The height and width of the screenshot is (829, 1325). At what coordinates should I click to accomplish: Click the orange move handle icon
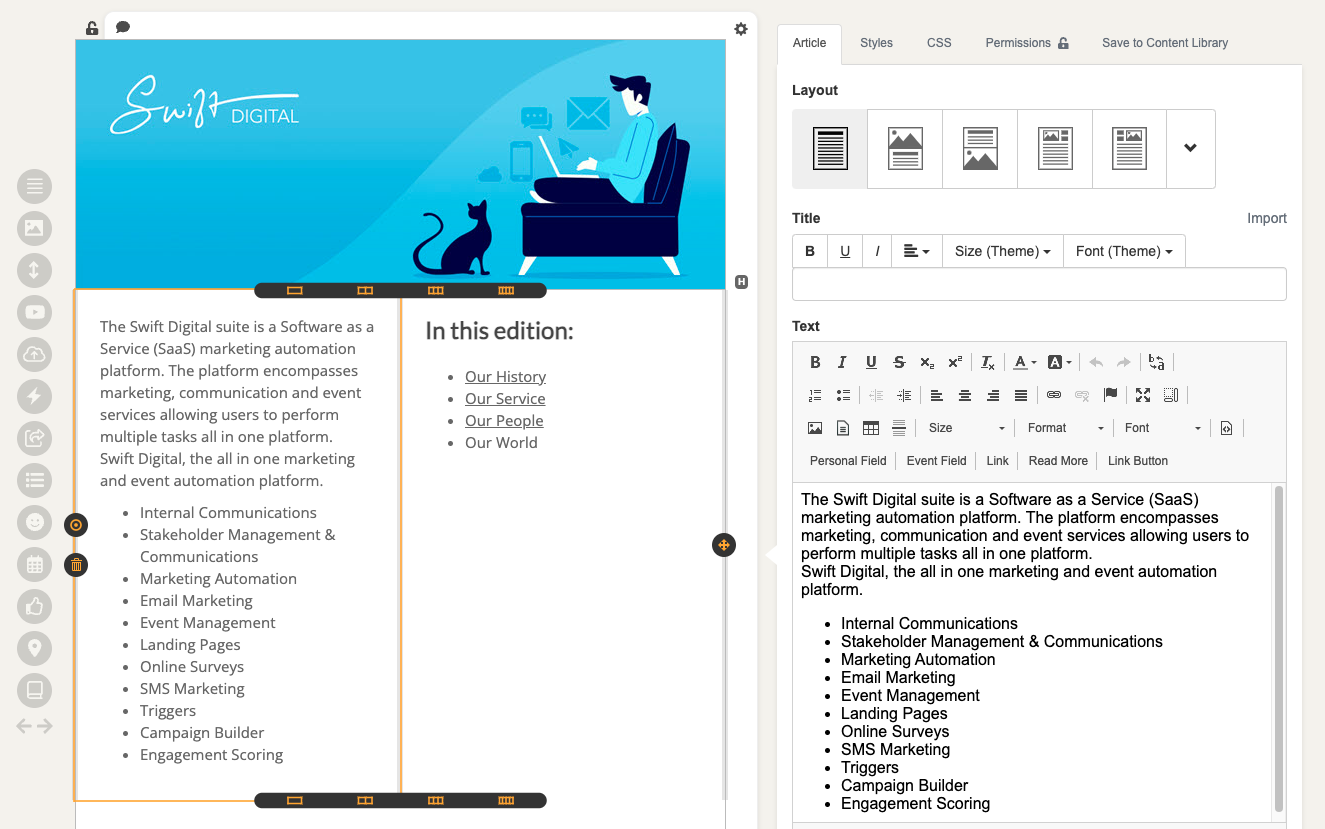pos(724,545)
